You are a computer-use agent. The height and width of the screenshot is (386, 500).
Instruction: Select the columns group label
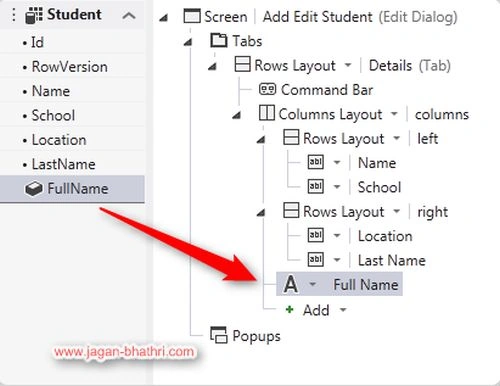coord(442,114)
